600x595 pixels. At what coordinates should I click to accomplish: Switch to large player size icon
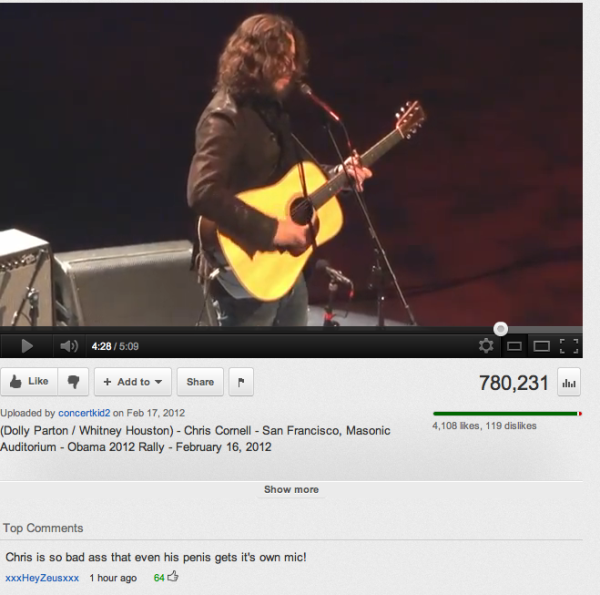click(541, 346)
